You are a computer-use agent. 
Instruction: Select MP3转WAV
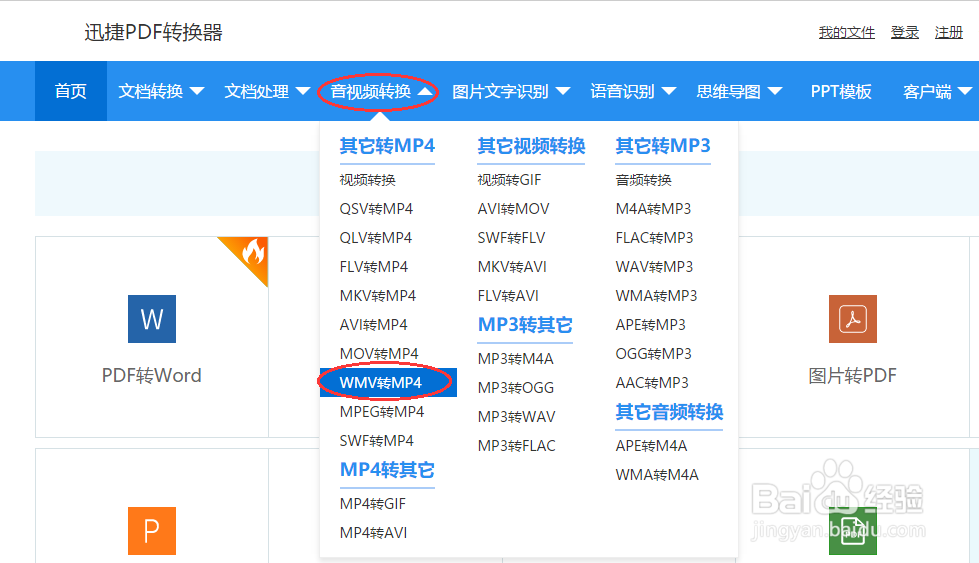click(516, 417)
